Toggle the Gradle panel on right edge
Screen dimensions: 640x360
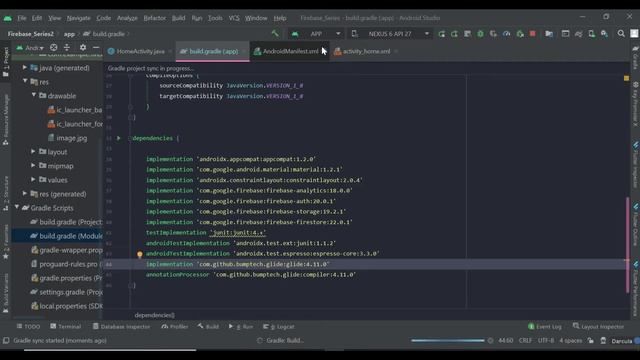(x=636, y=58)
